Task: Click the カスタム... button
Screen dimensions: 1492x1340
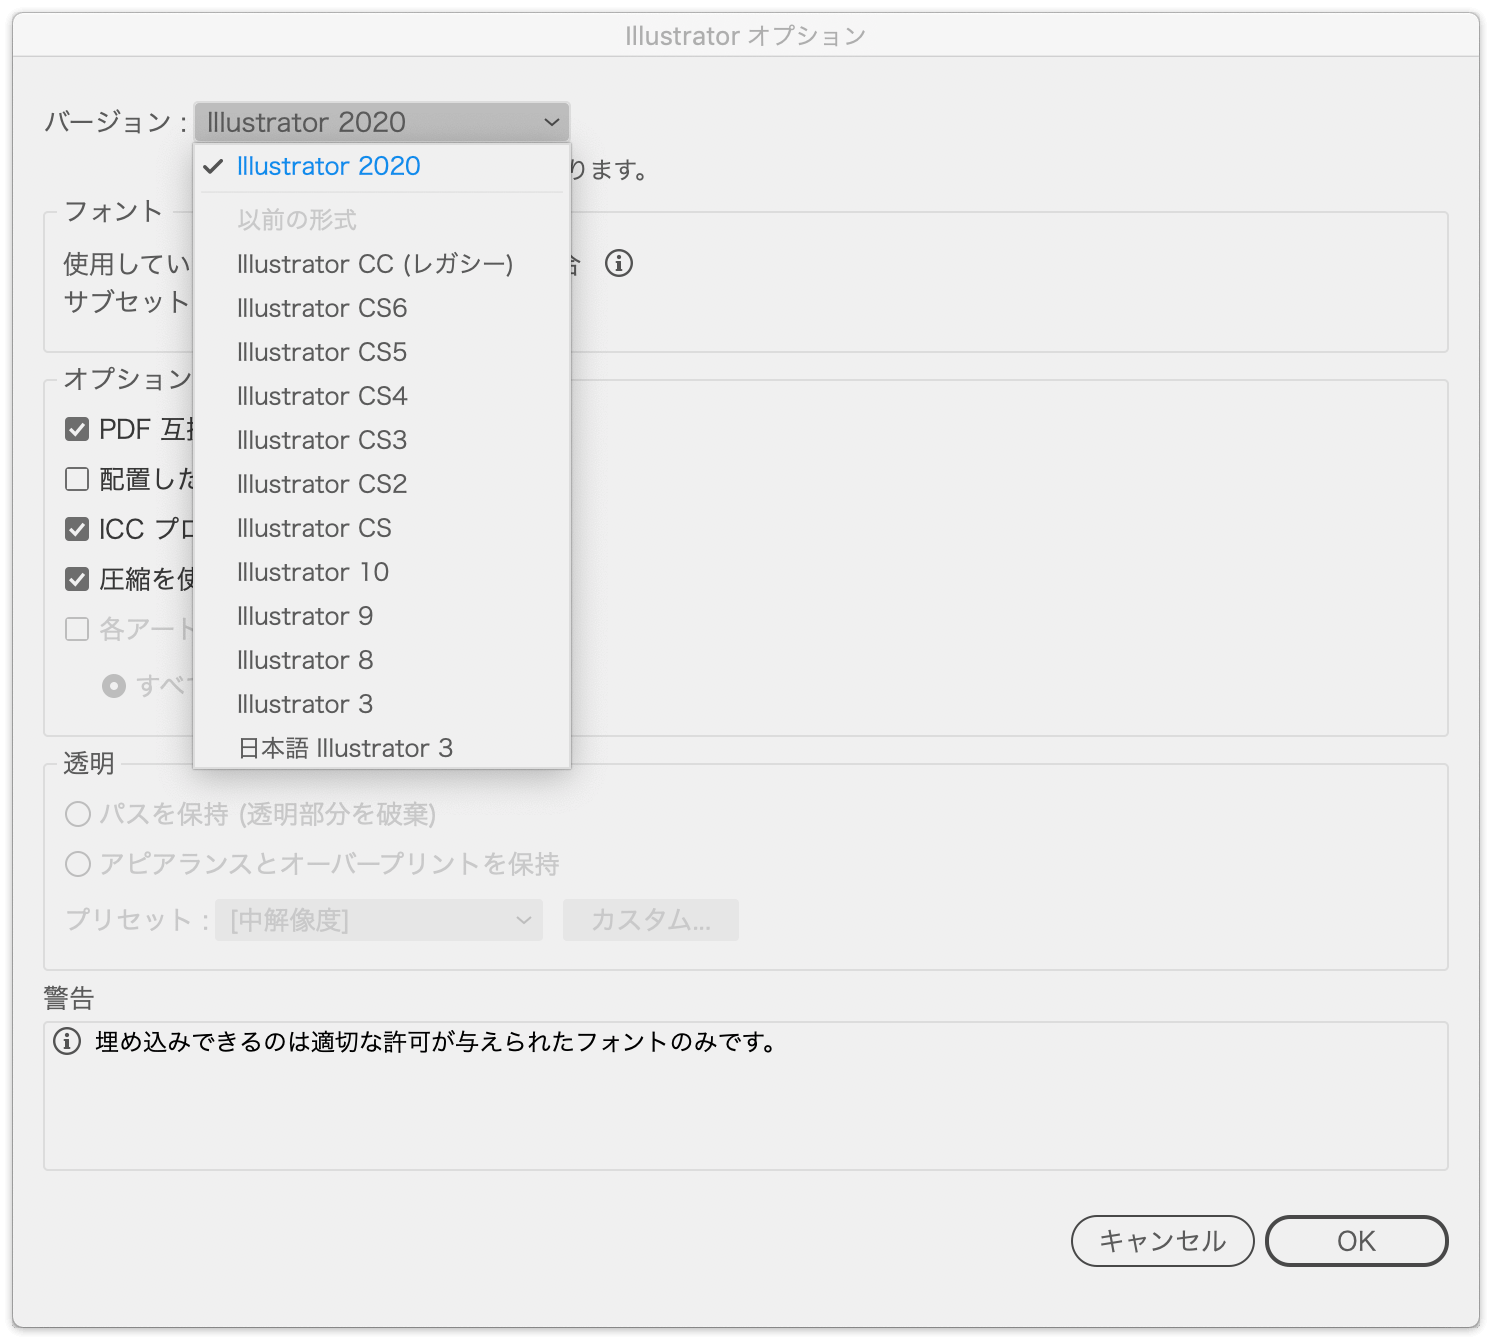Action: [x=651, y=920]
